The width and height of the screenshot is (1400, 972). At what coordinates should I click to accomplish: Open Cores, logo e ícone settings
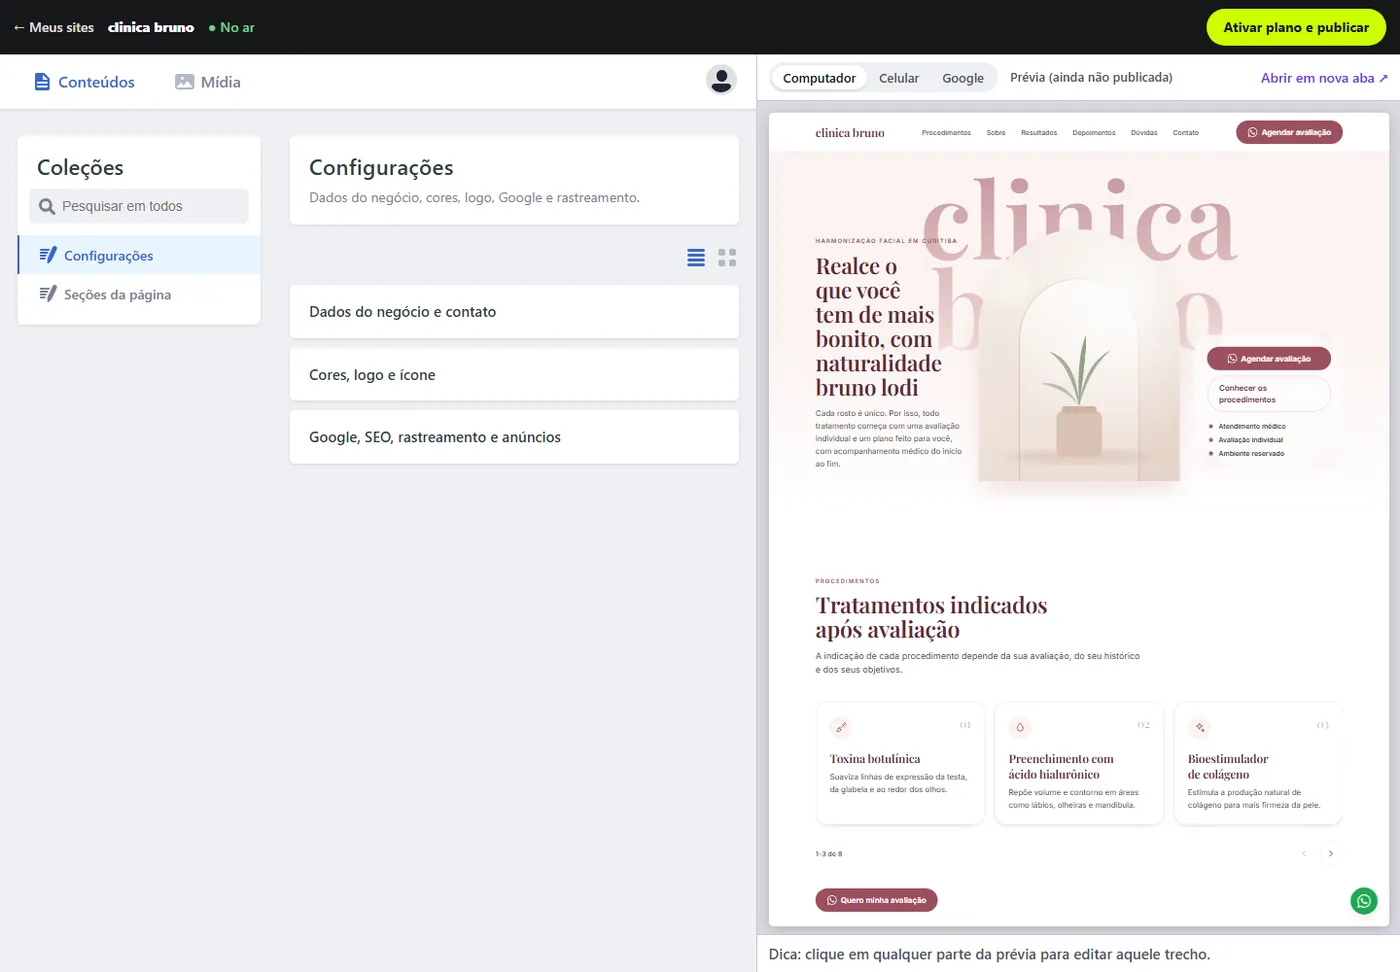tap(514, 375)
